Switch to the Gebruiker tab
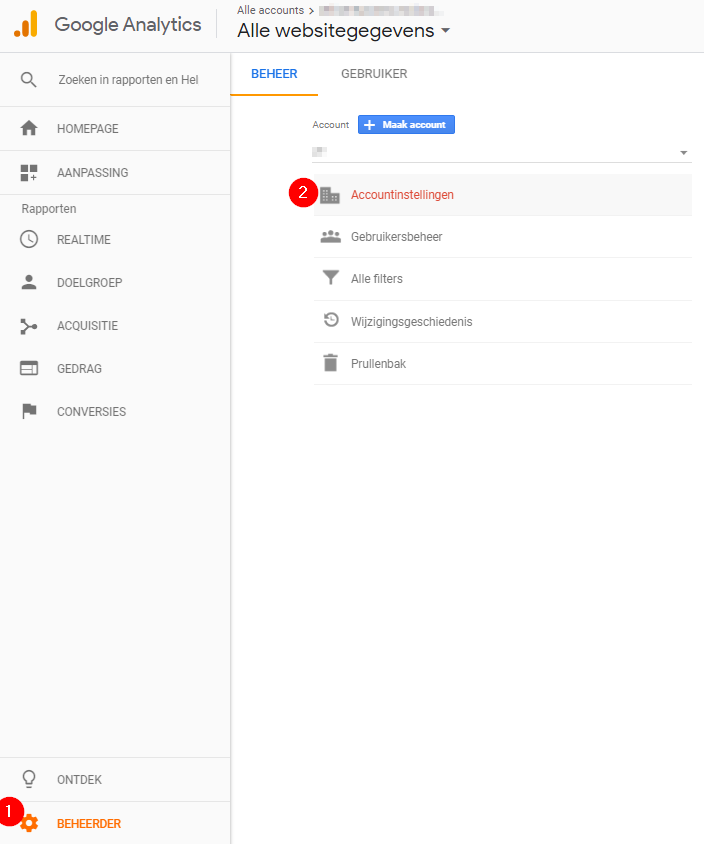The width and height of the screenshot is (704, 844). point(374,74)
